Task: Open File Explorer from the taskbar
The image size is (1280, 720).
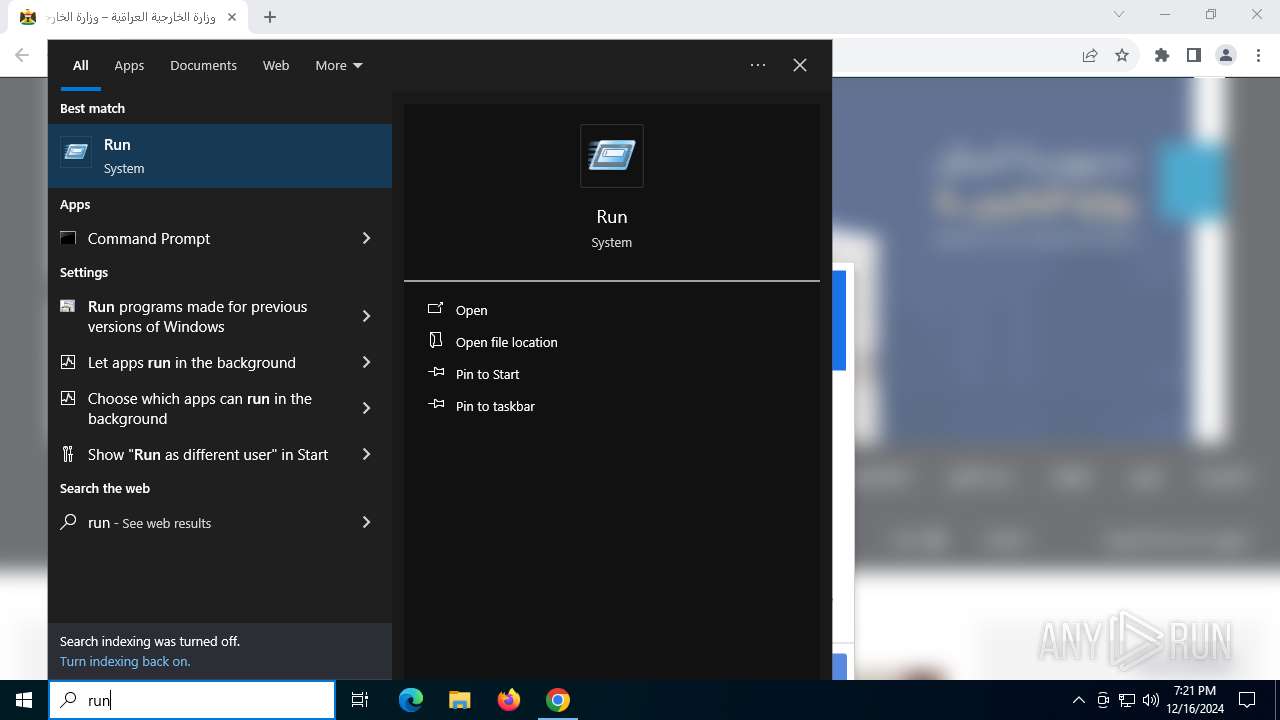Action: click(459, 700)
